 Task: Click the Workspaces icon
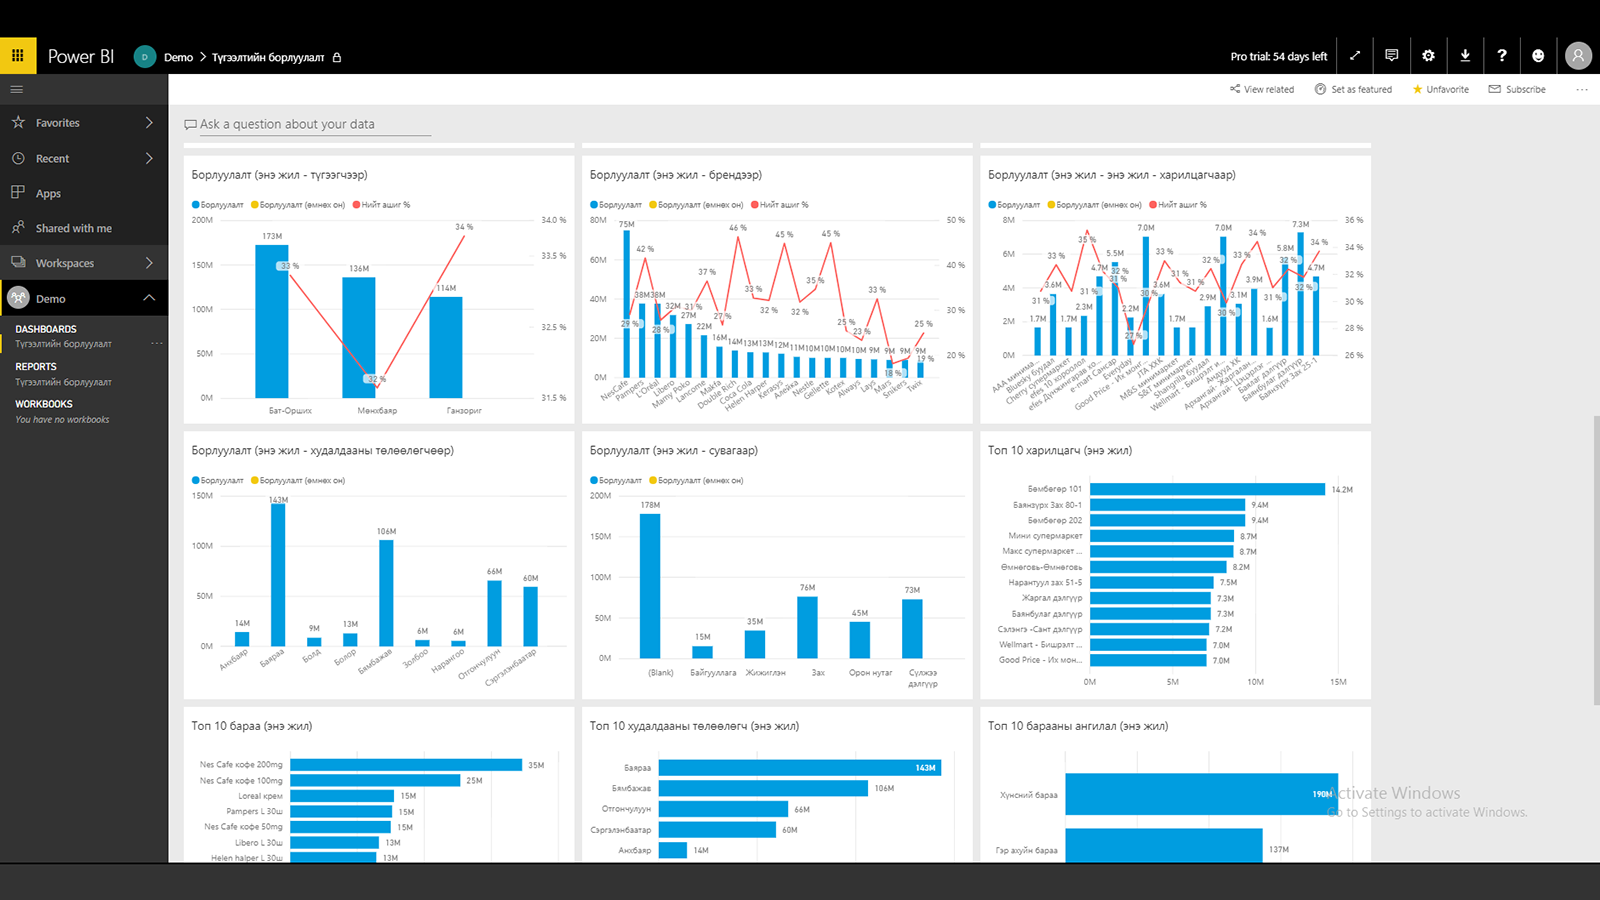point(18,262)
